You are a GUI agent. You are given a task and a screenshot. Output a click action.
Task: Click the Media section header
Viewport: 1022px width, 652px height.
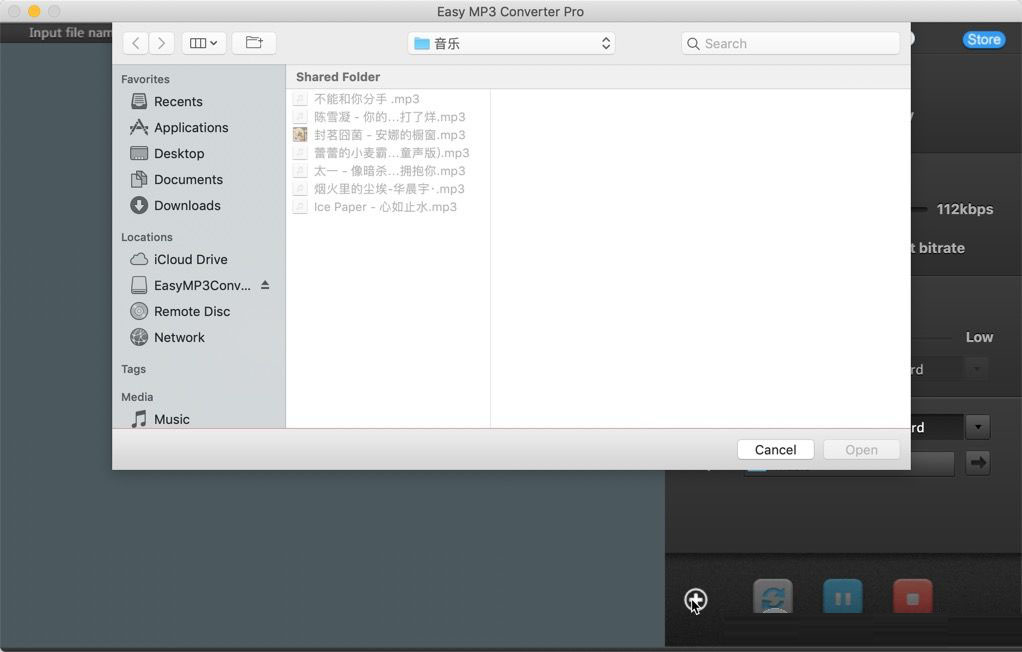(x=137, y=397)
